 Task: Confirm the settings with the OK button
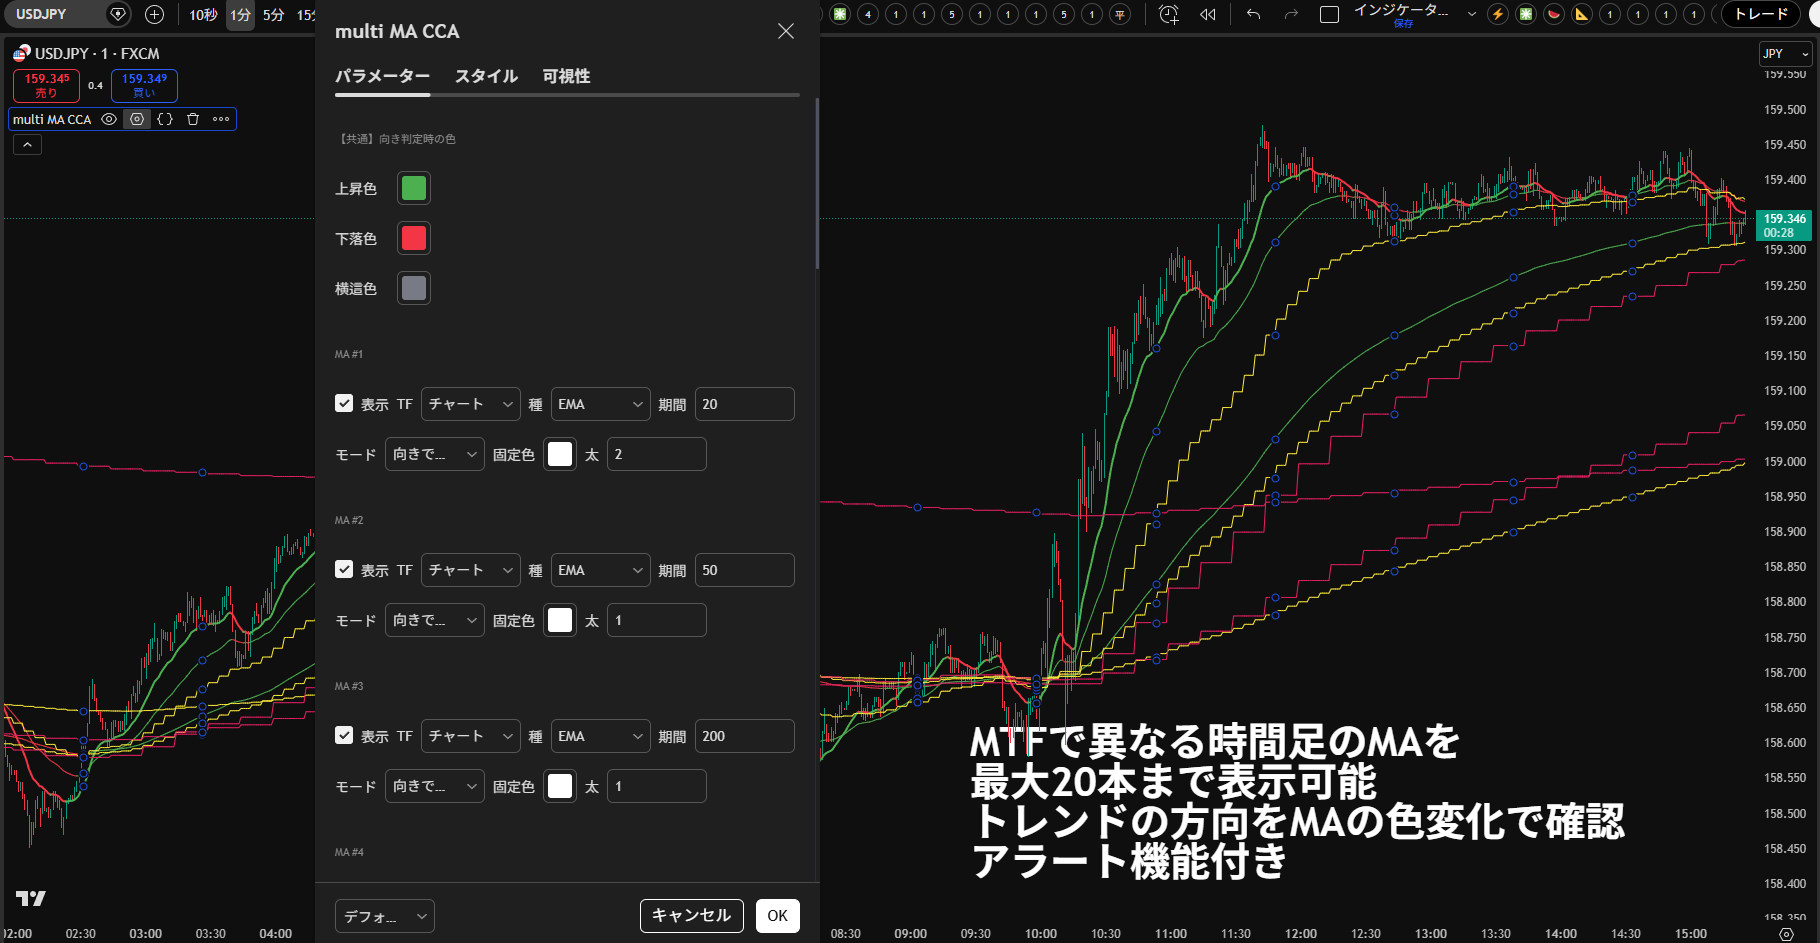pos(777,915)
